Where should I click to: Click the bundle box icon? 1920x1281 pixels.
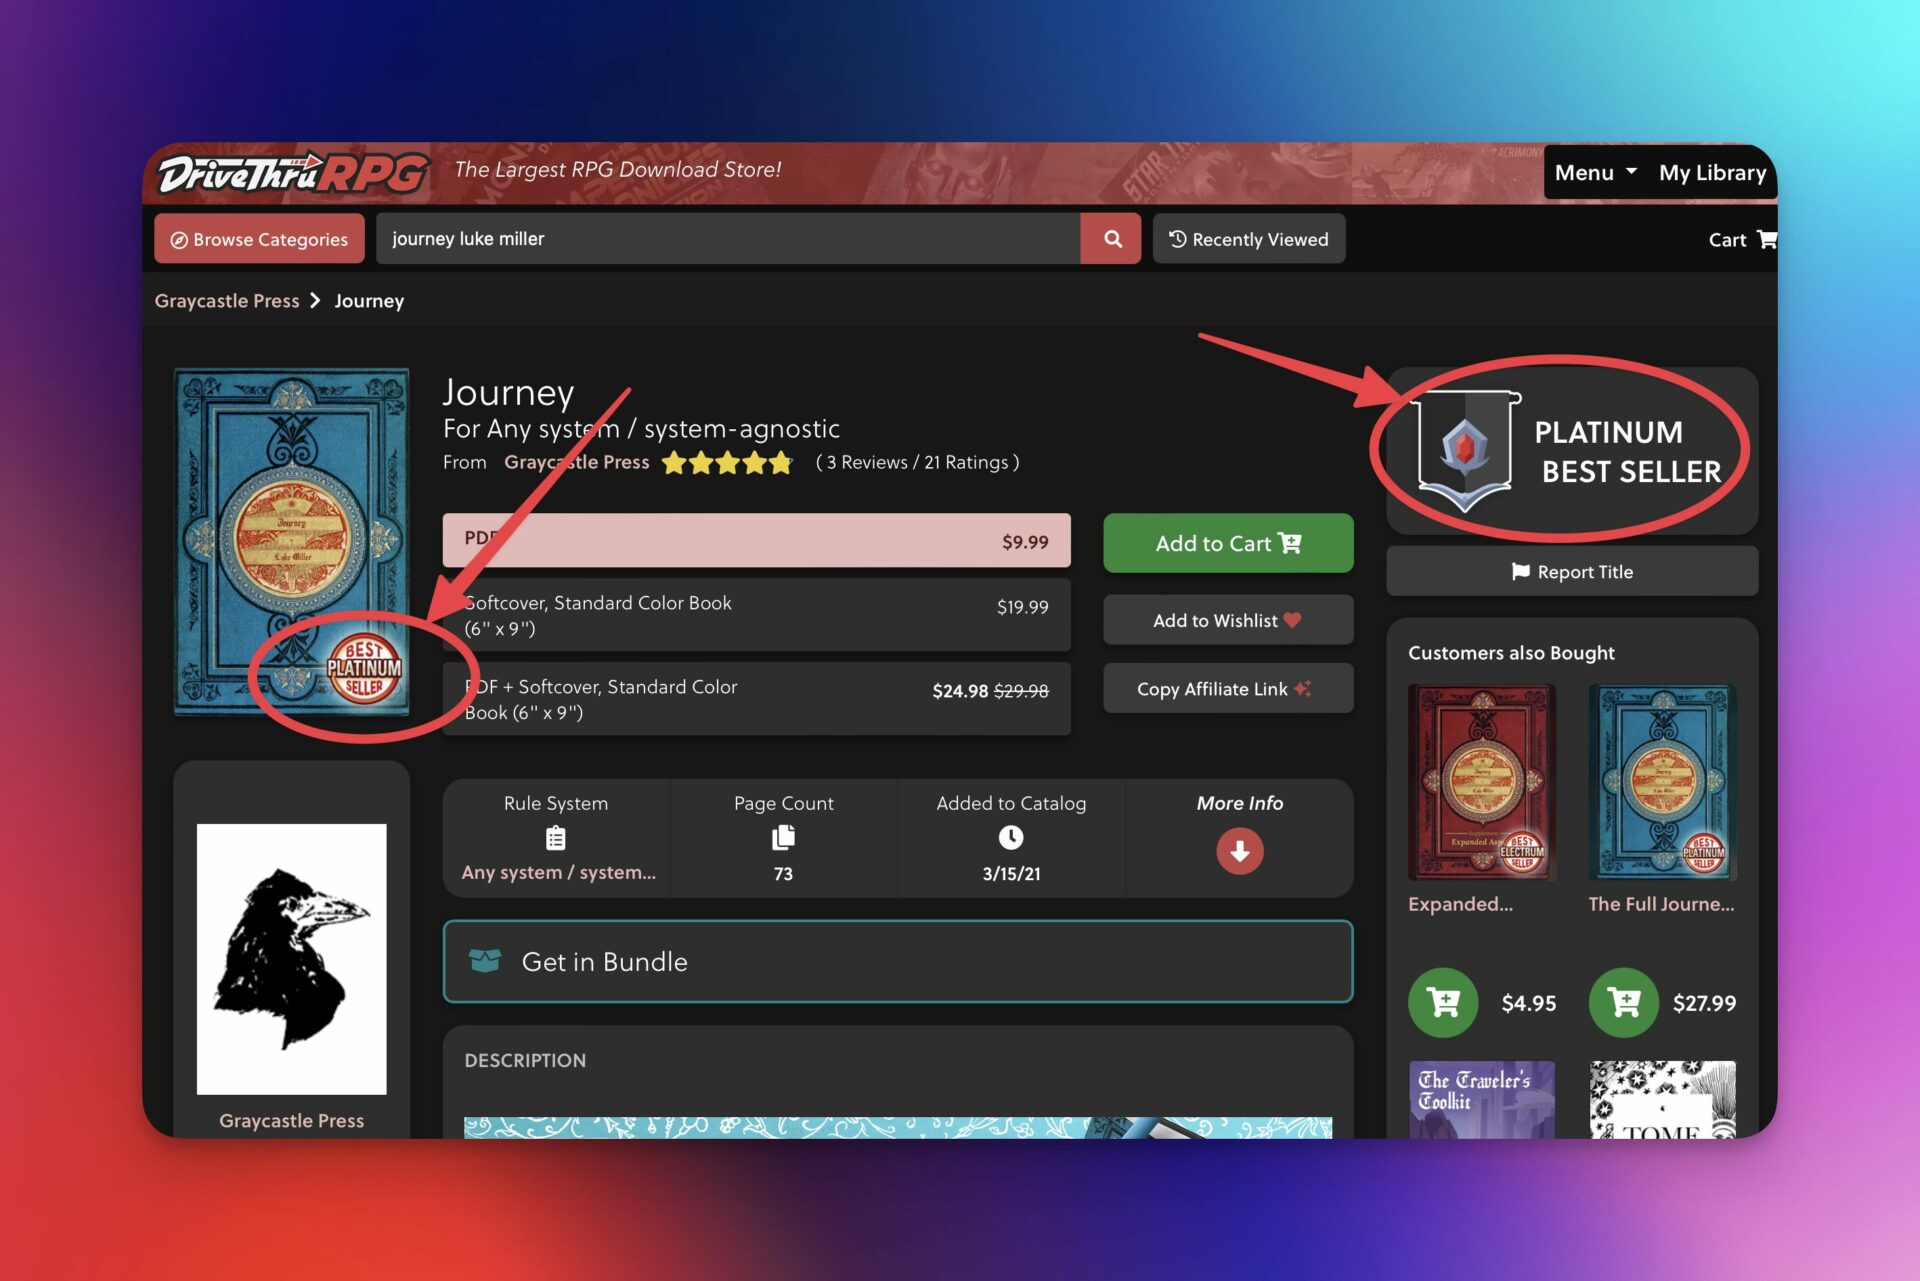485,961
